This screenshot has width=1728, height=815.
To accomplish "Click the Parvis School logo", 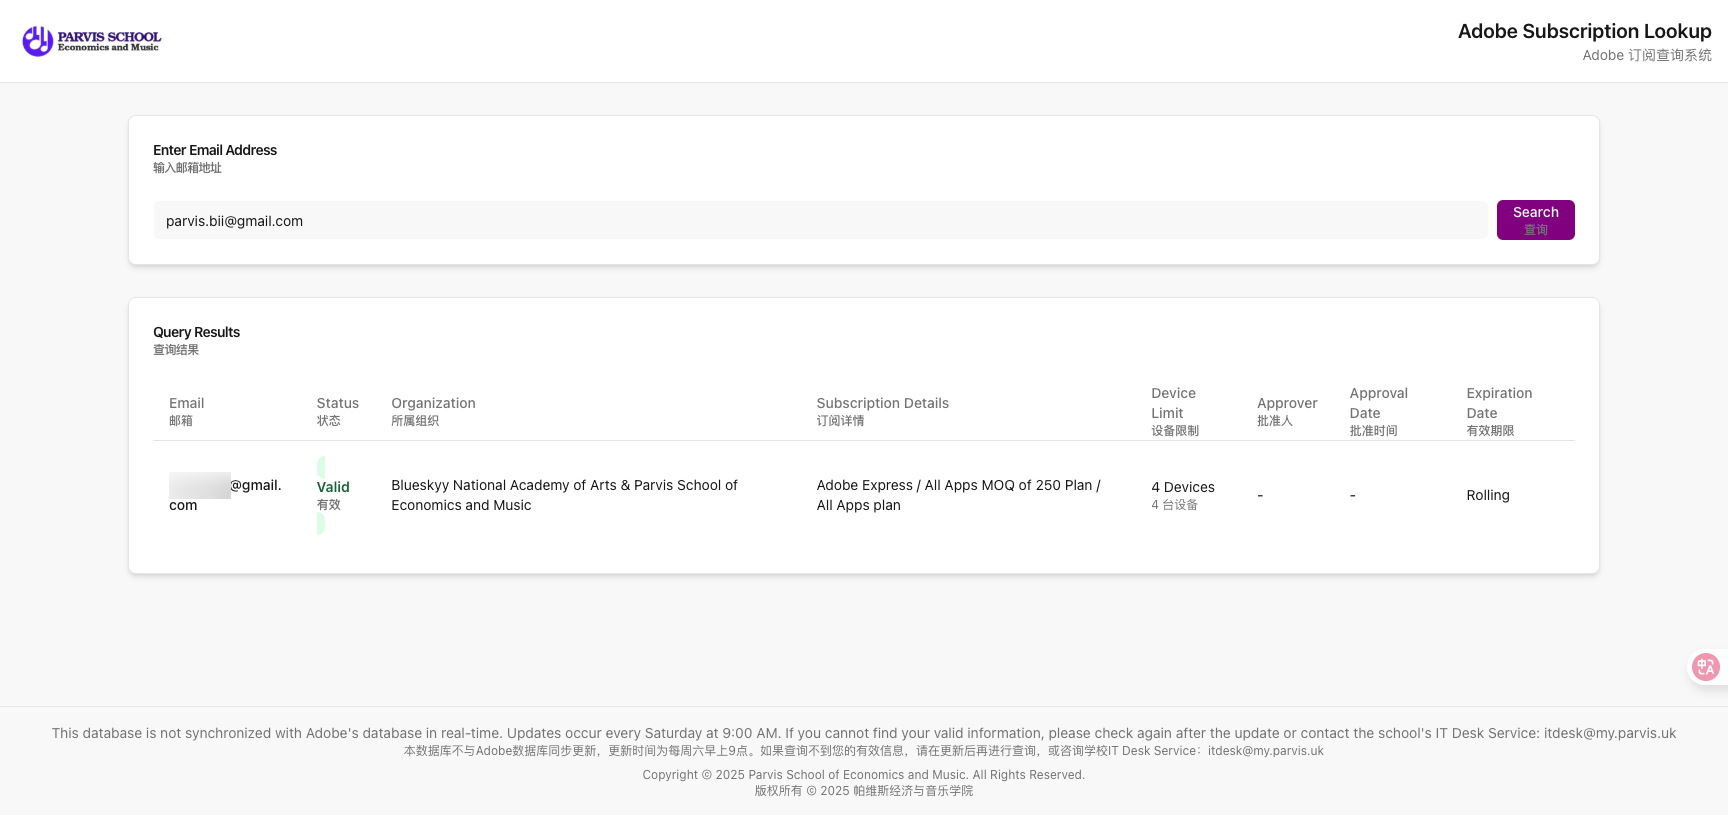I will 92,41.
